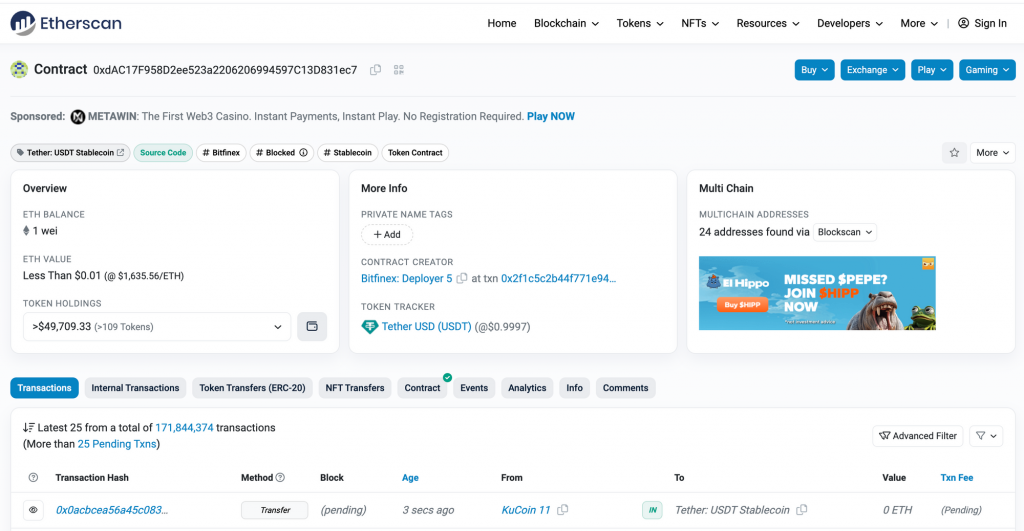Click the METAWIN sponsor logo
The height and width of the screenshot is (531, 1024).
(x=78, y=117)
